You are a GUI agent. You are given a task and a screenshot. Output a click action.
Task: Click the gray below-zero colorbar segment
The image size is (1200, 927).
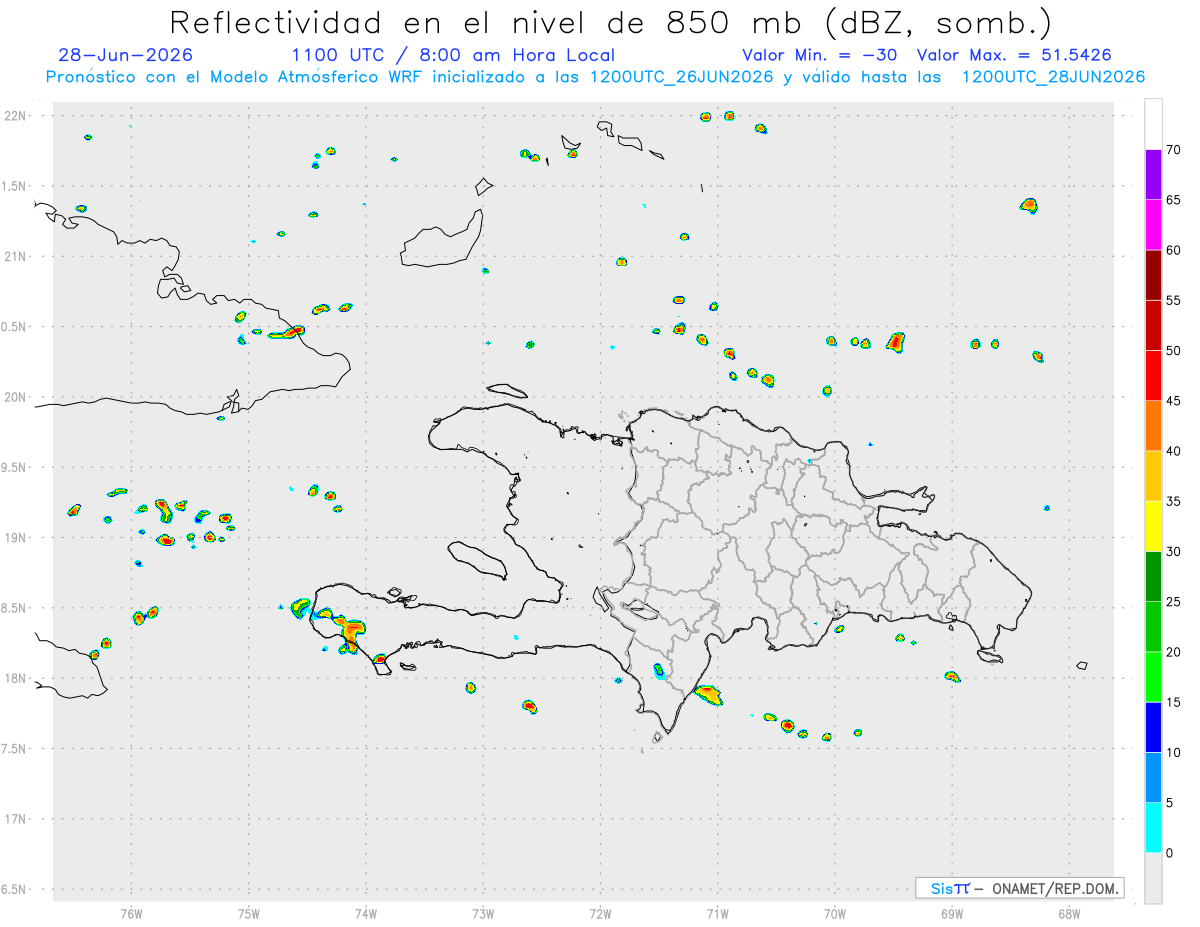tap(1153, 878)
